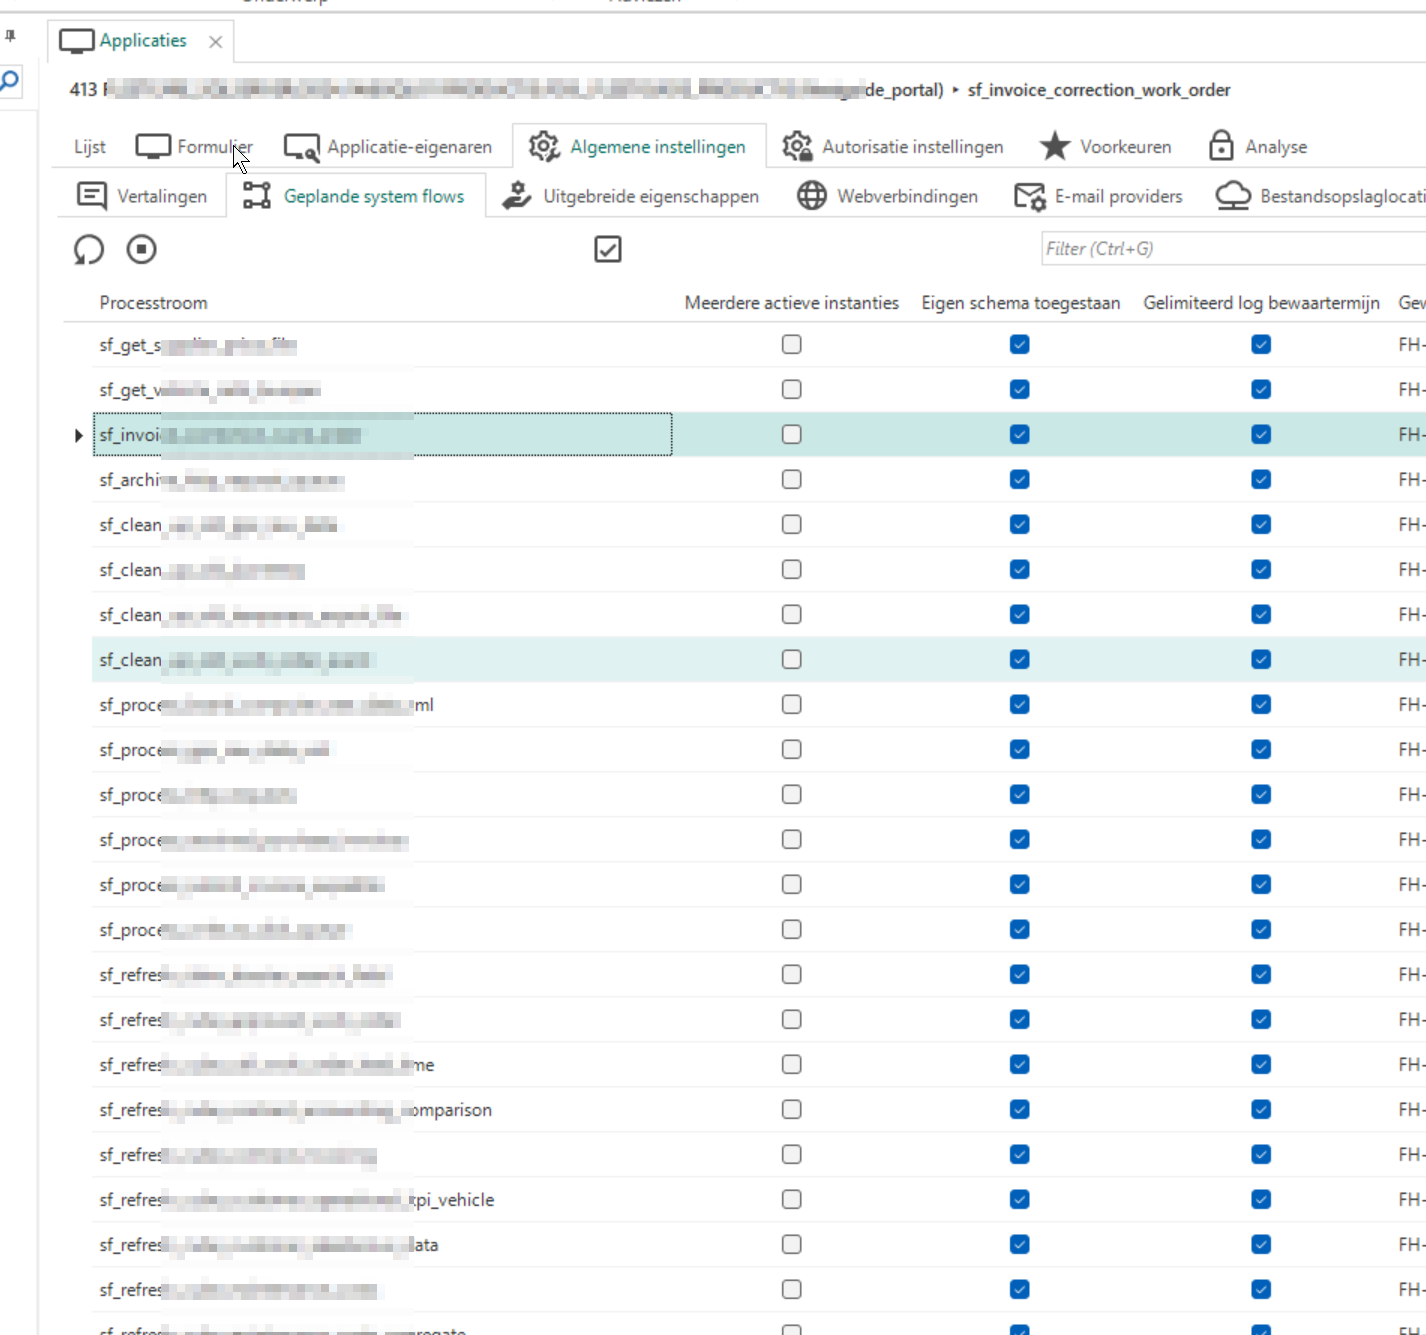
Task: Untick Eigen schema toegestaan for the row ending in ml
Action: click(x=1020, y=705)
